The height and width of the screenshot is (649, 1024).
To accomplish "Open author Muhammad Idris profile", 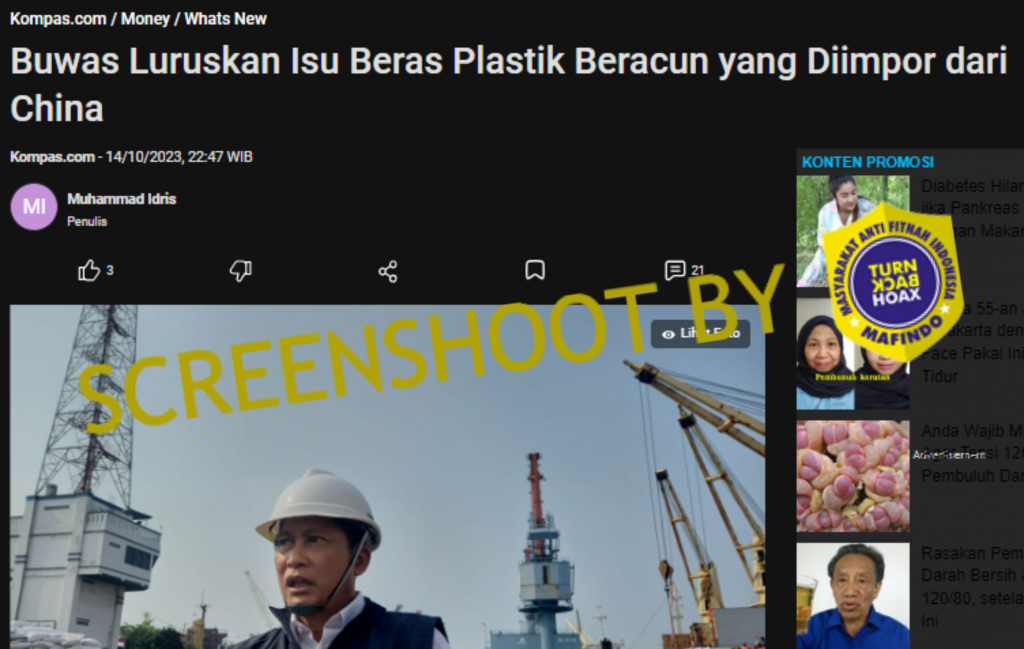I will coord(121,199).
